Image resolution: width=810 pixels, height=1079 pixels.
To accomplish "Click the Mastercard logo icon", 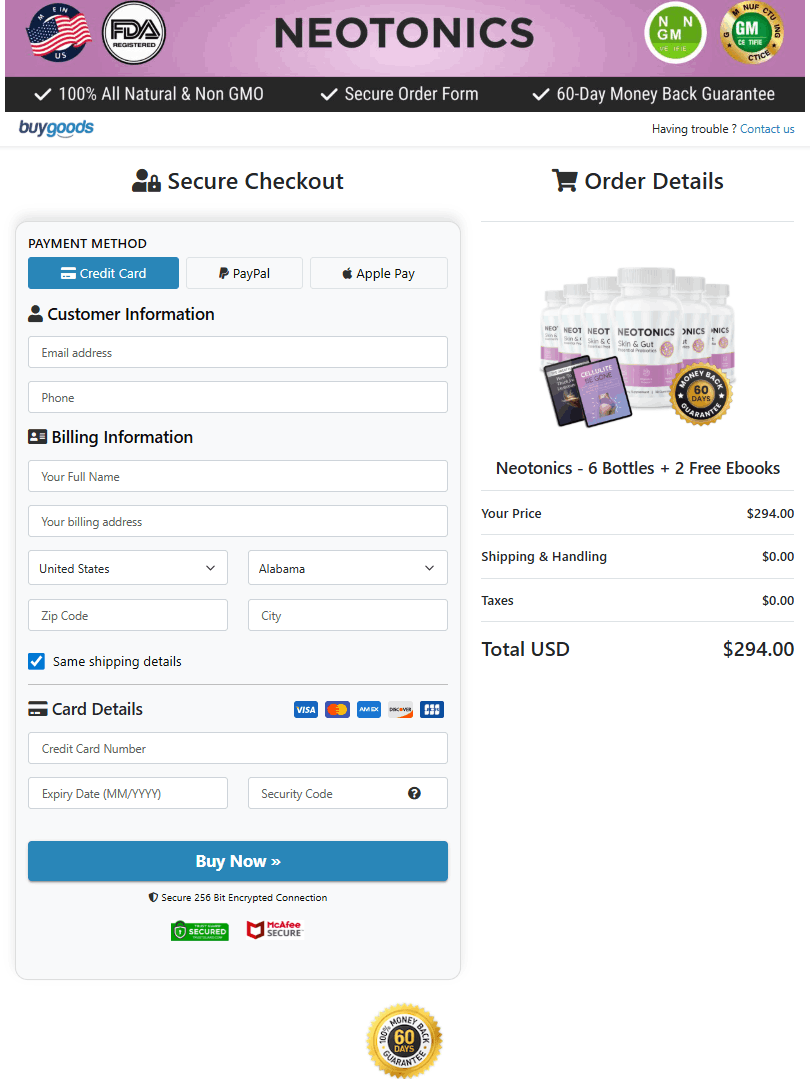I will pos(338,710).
